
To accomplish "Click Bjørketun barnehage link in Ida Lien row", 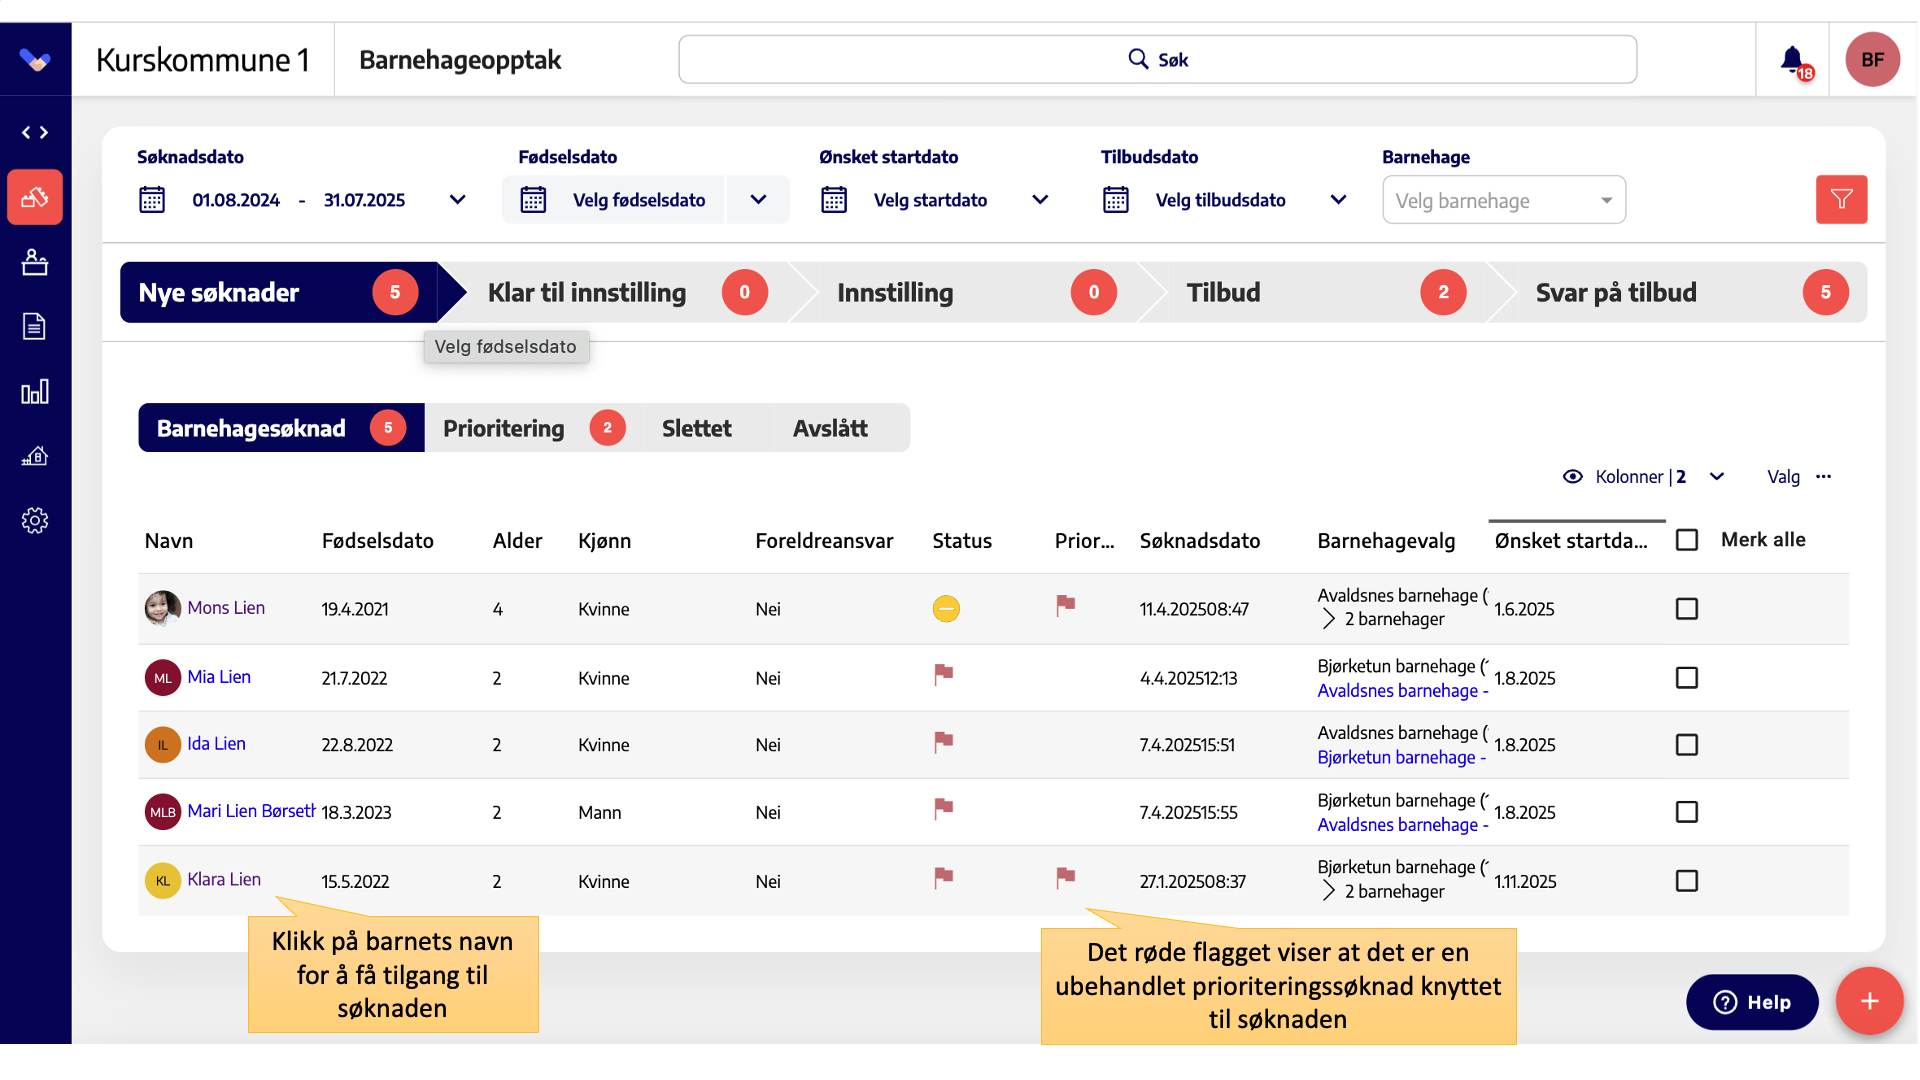I will click(x=1401, y=758).
